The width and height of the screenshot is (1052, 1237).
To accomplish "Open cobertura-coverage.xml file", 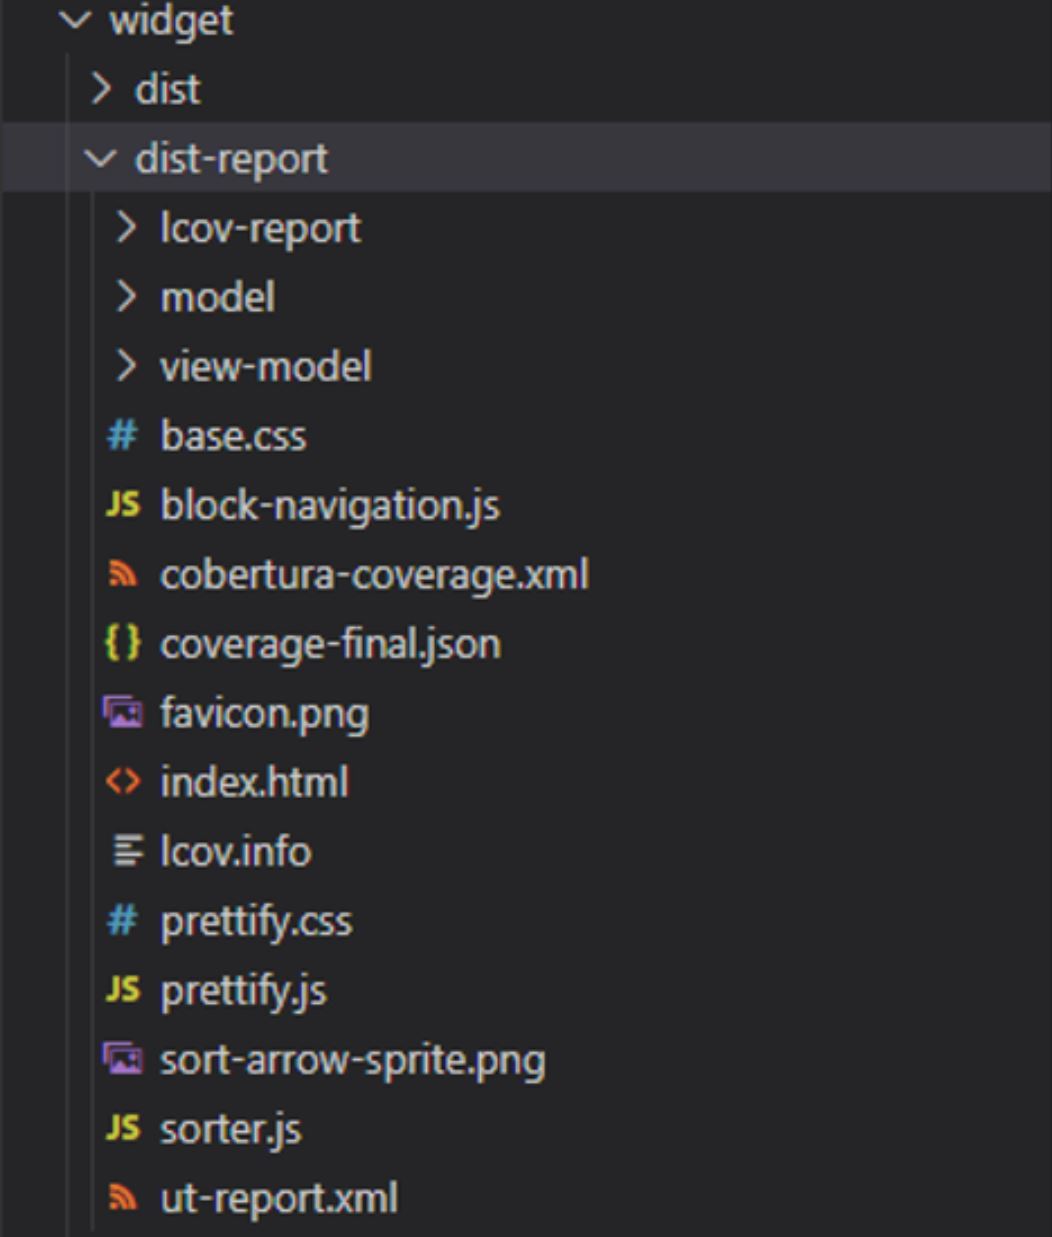I will coord(375,575).
